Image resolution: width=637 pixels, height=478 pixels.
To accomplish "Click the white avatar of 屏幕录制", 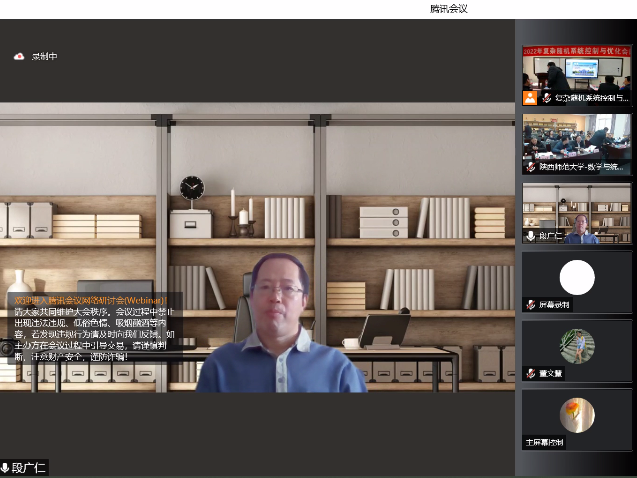I will click(577, 277).
